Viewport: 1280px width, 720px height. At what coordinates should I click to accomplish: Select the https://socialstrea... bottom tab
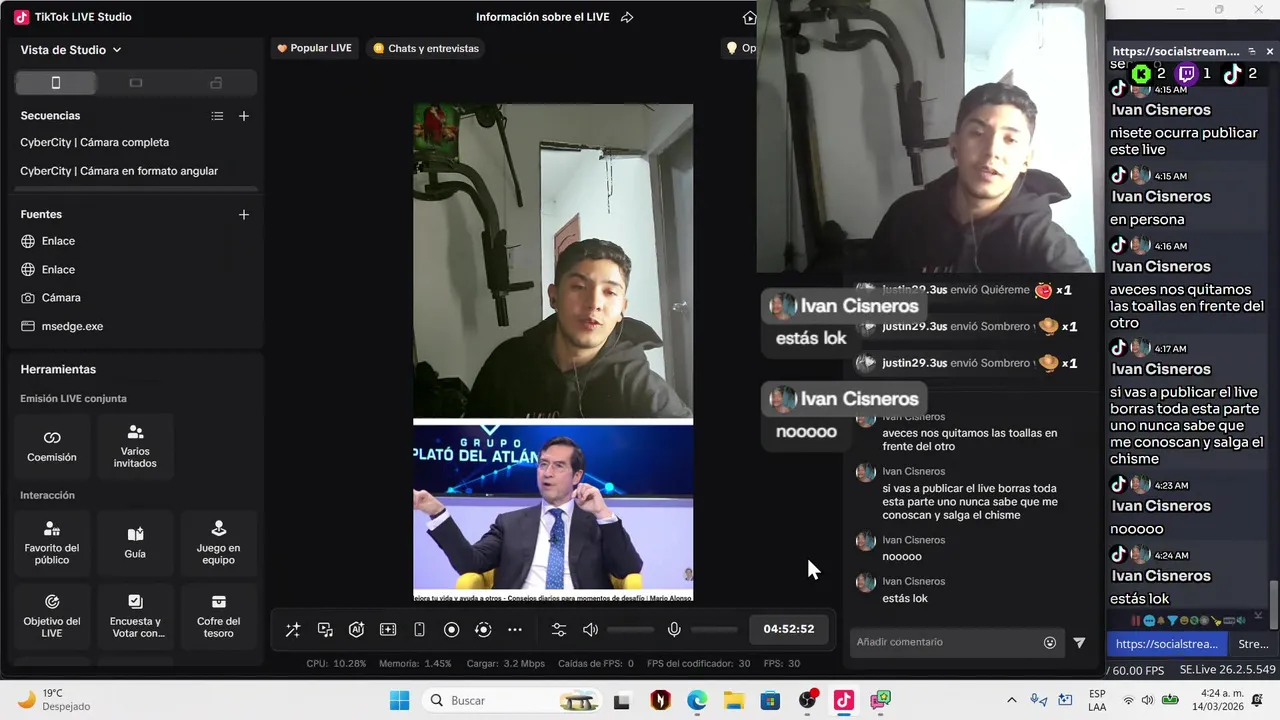[1167, 644]
